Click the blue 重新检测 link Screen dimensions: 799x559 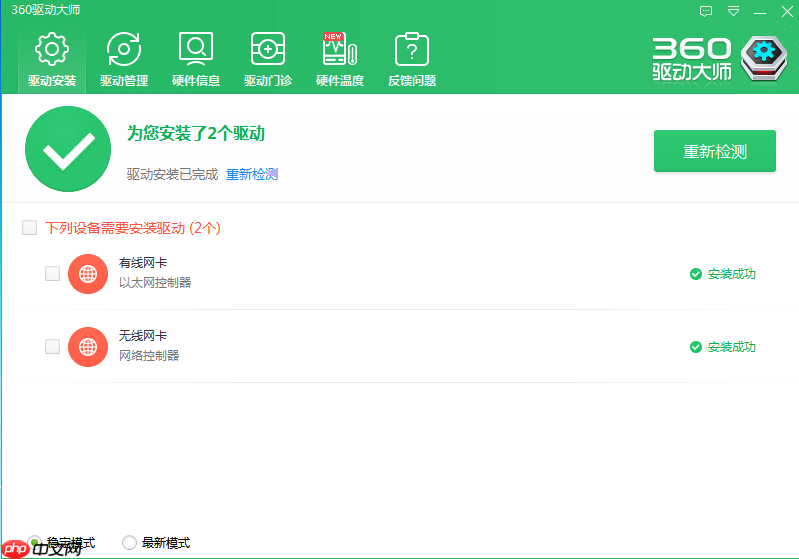click(x=252, y=174)
